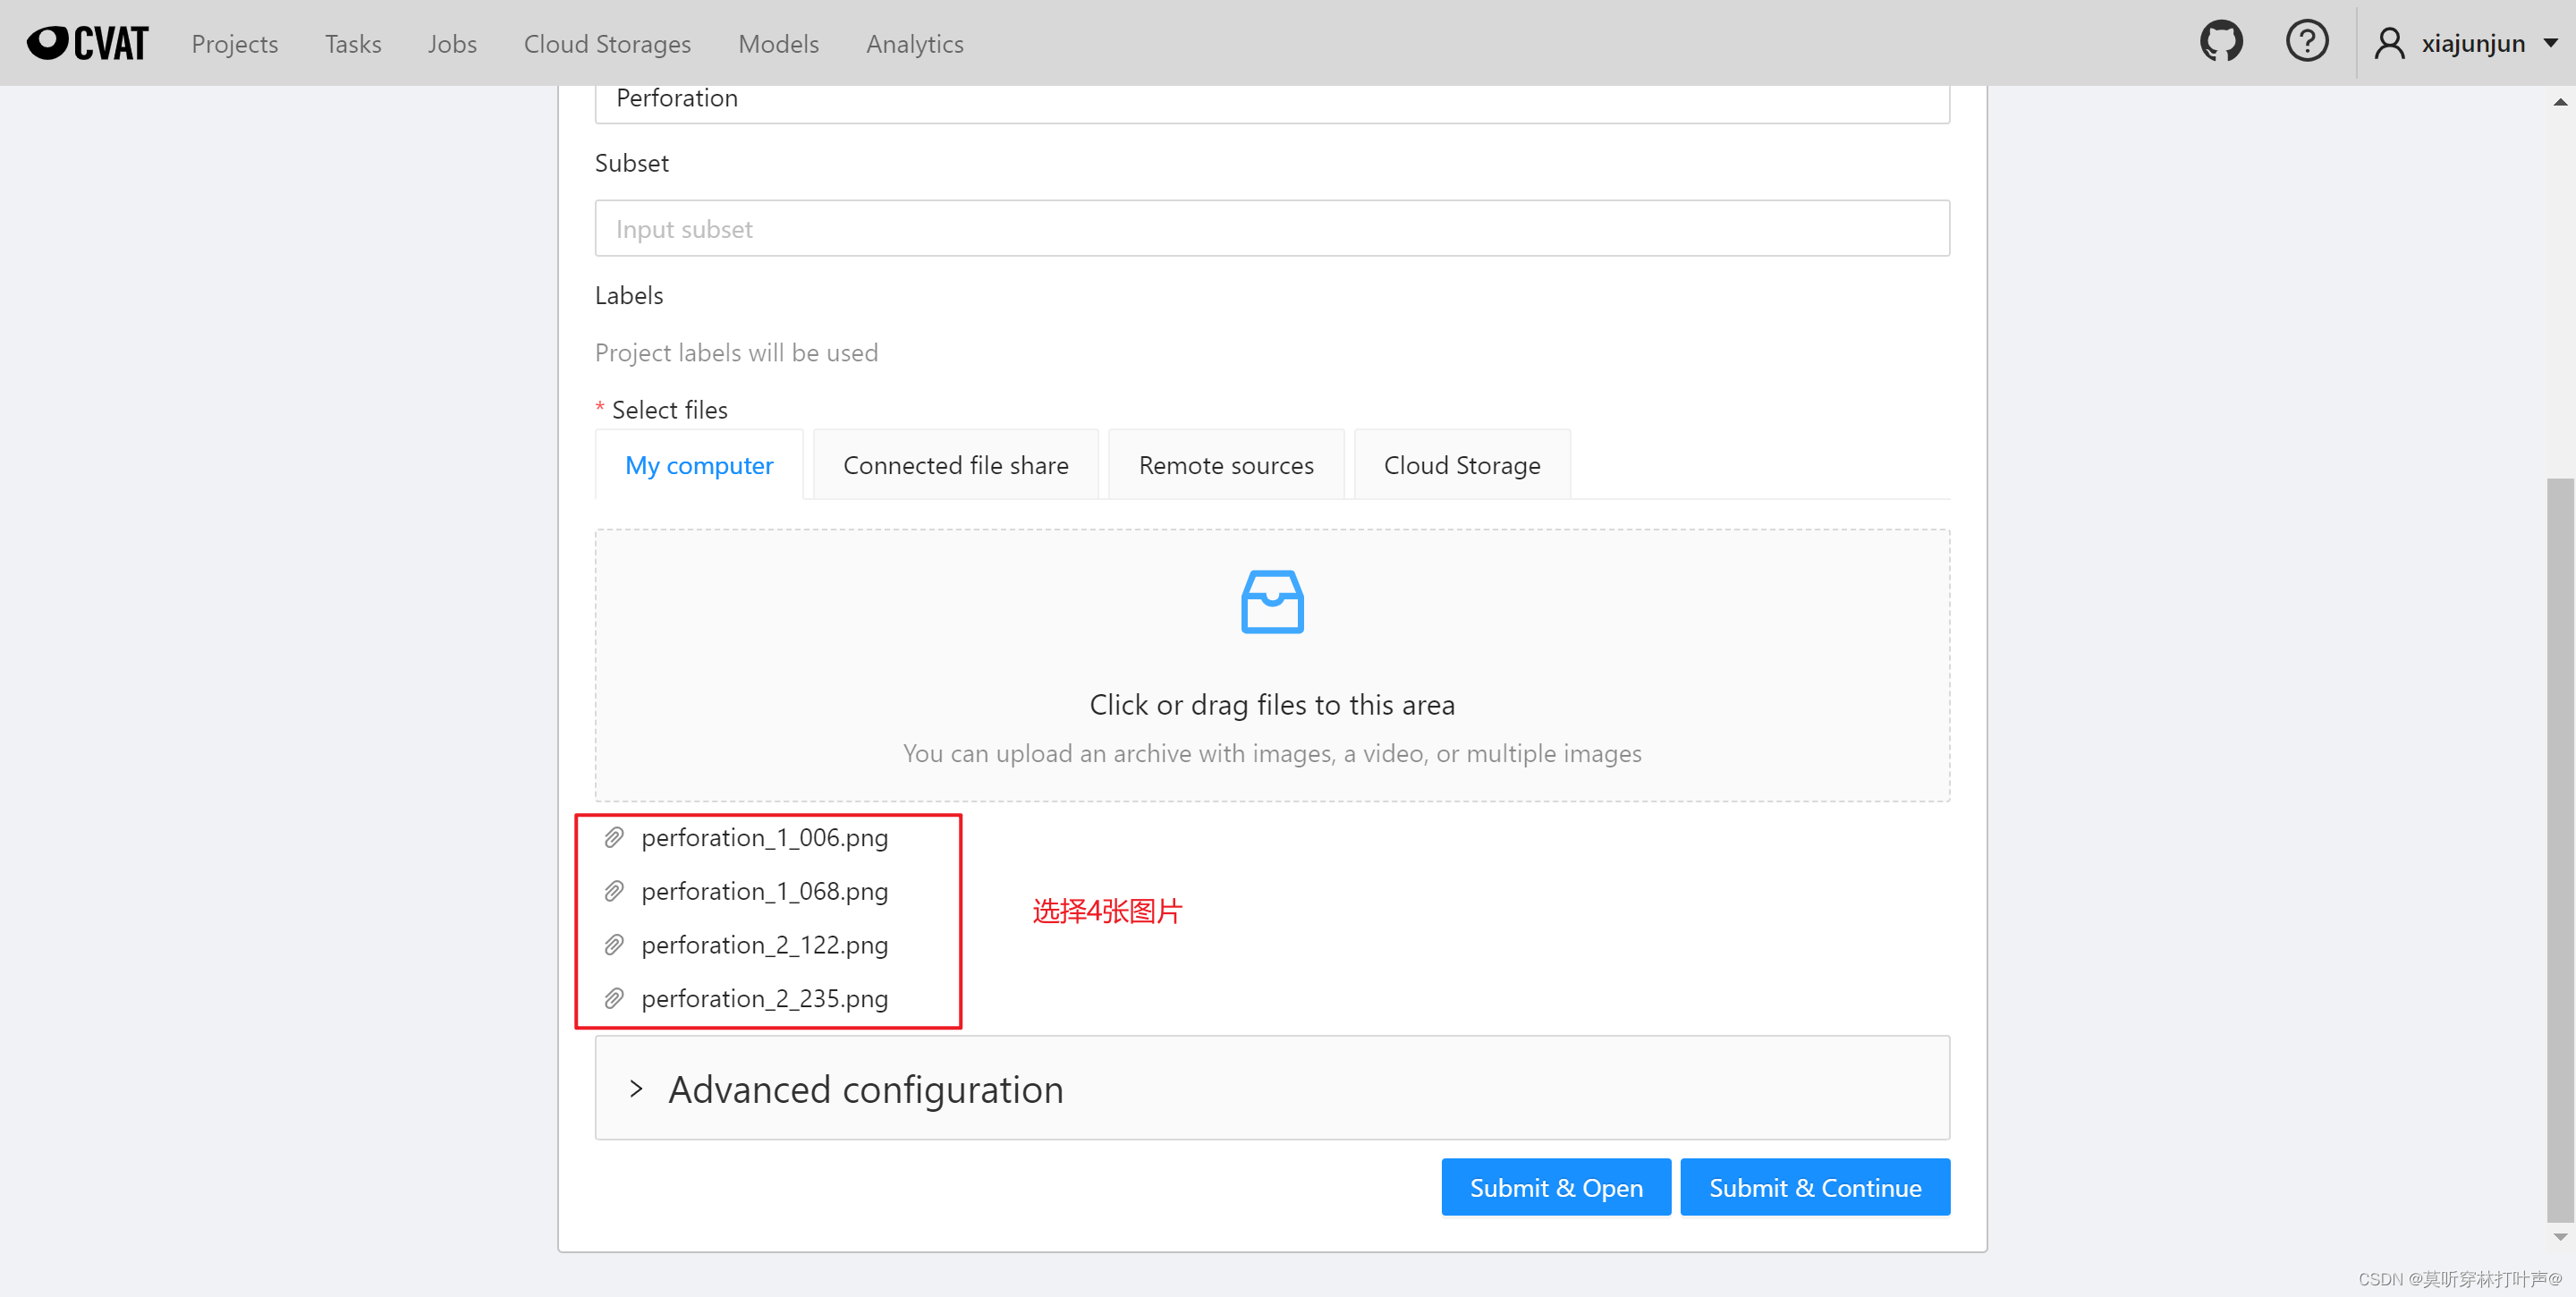The width and height of the screenshot is (2576, 1297).
Task: Switch to Connected file share tab
Action: tap(955, 465)
